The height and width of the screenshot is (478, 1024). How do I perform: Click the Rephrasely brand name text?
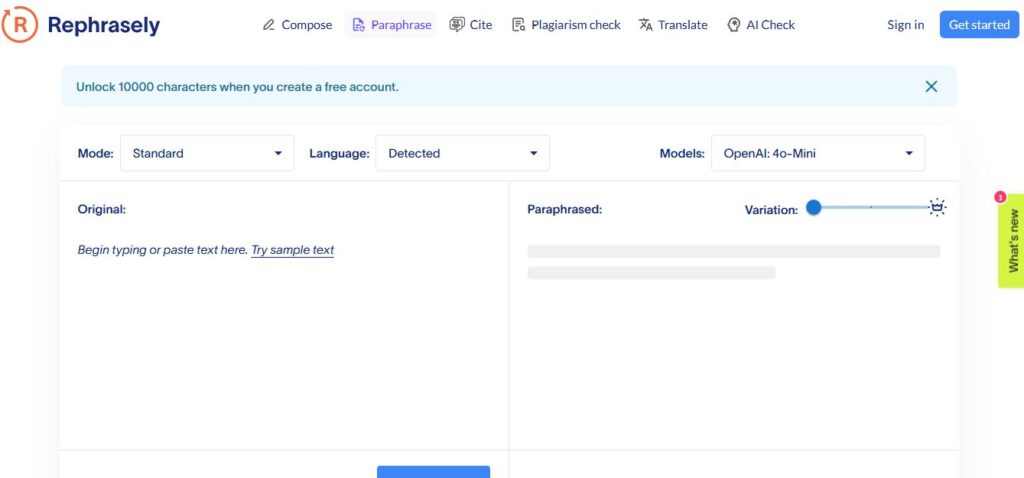[x=104, y=25]
